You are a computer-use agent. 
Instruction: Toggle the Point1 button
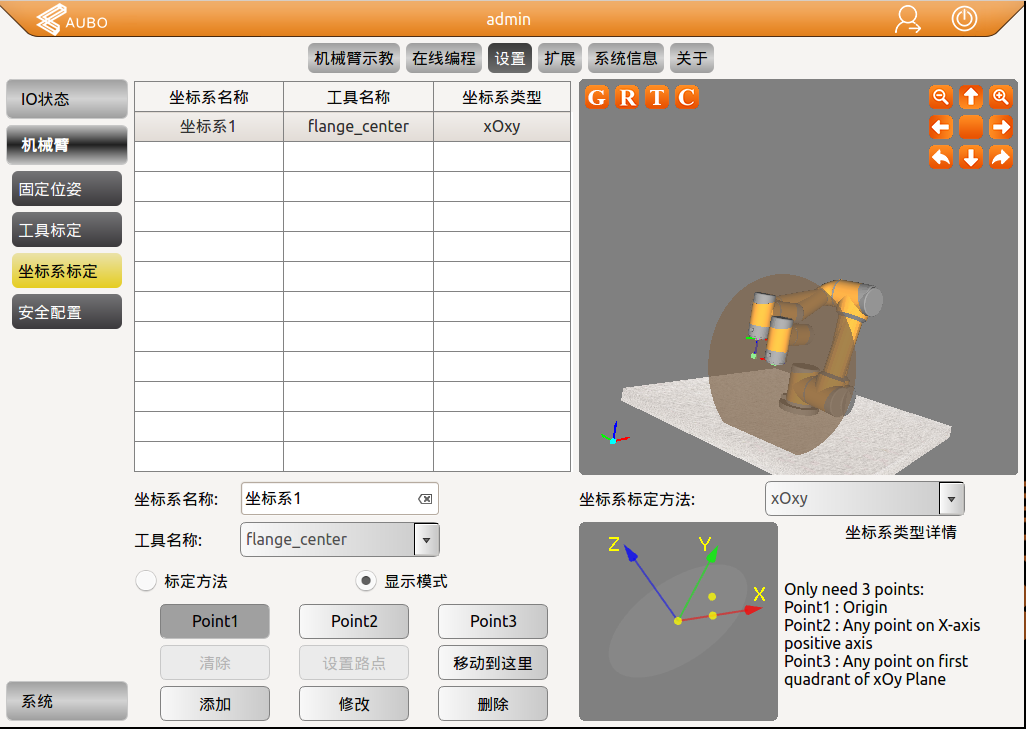[x=215, y=621]
